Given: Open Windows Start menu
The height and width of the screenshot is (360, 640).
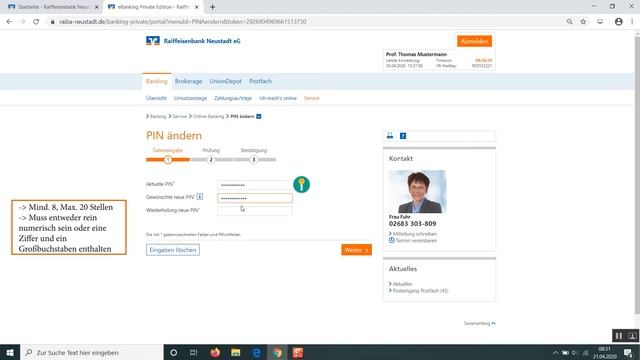Looking at the screenshot, I should click(x=10, y=352).
